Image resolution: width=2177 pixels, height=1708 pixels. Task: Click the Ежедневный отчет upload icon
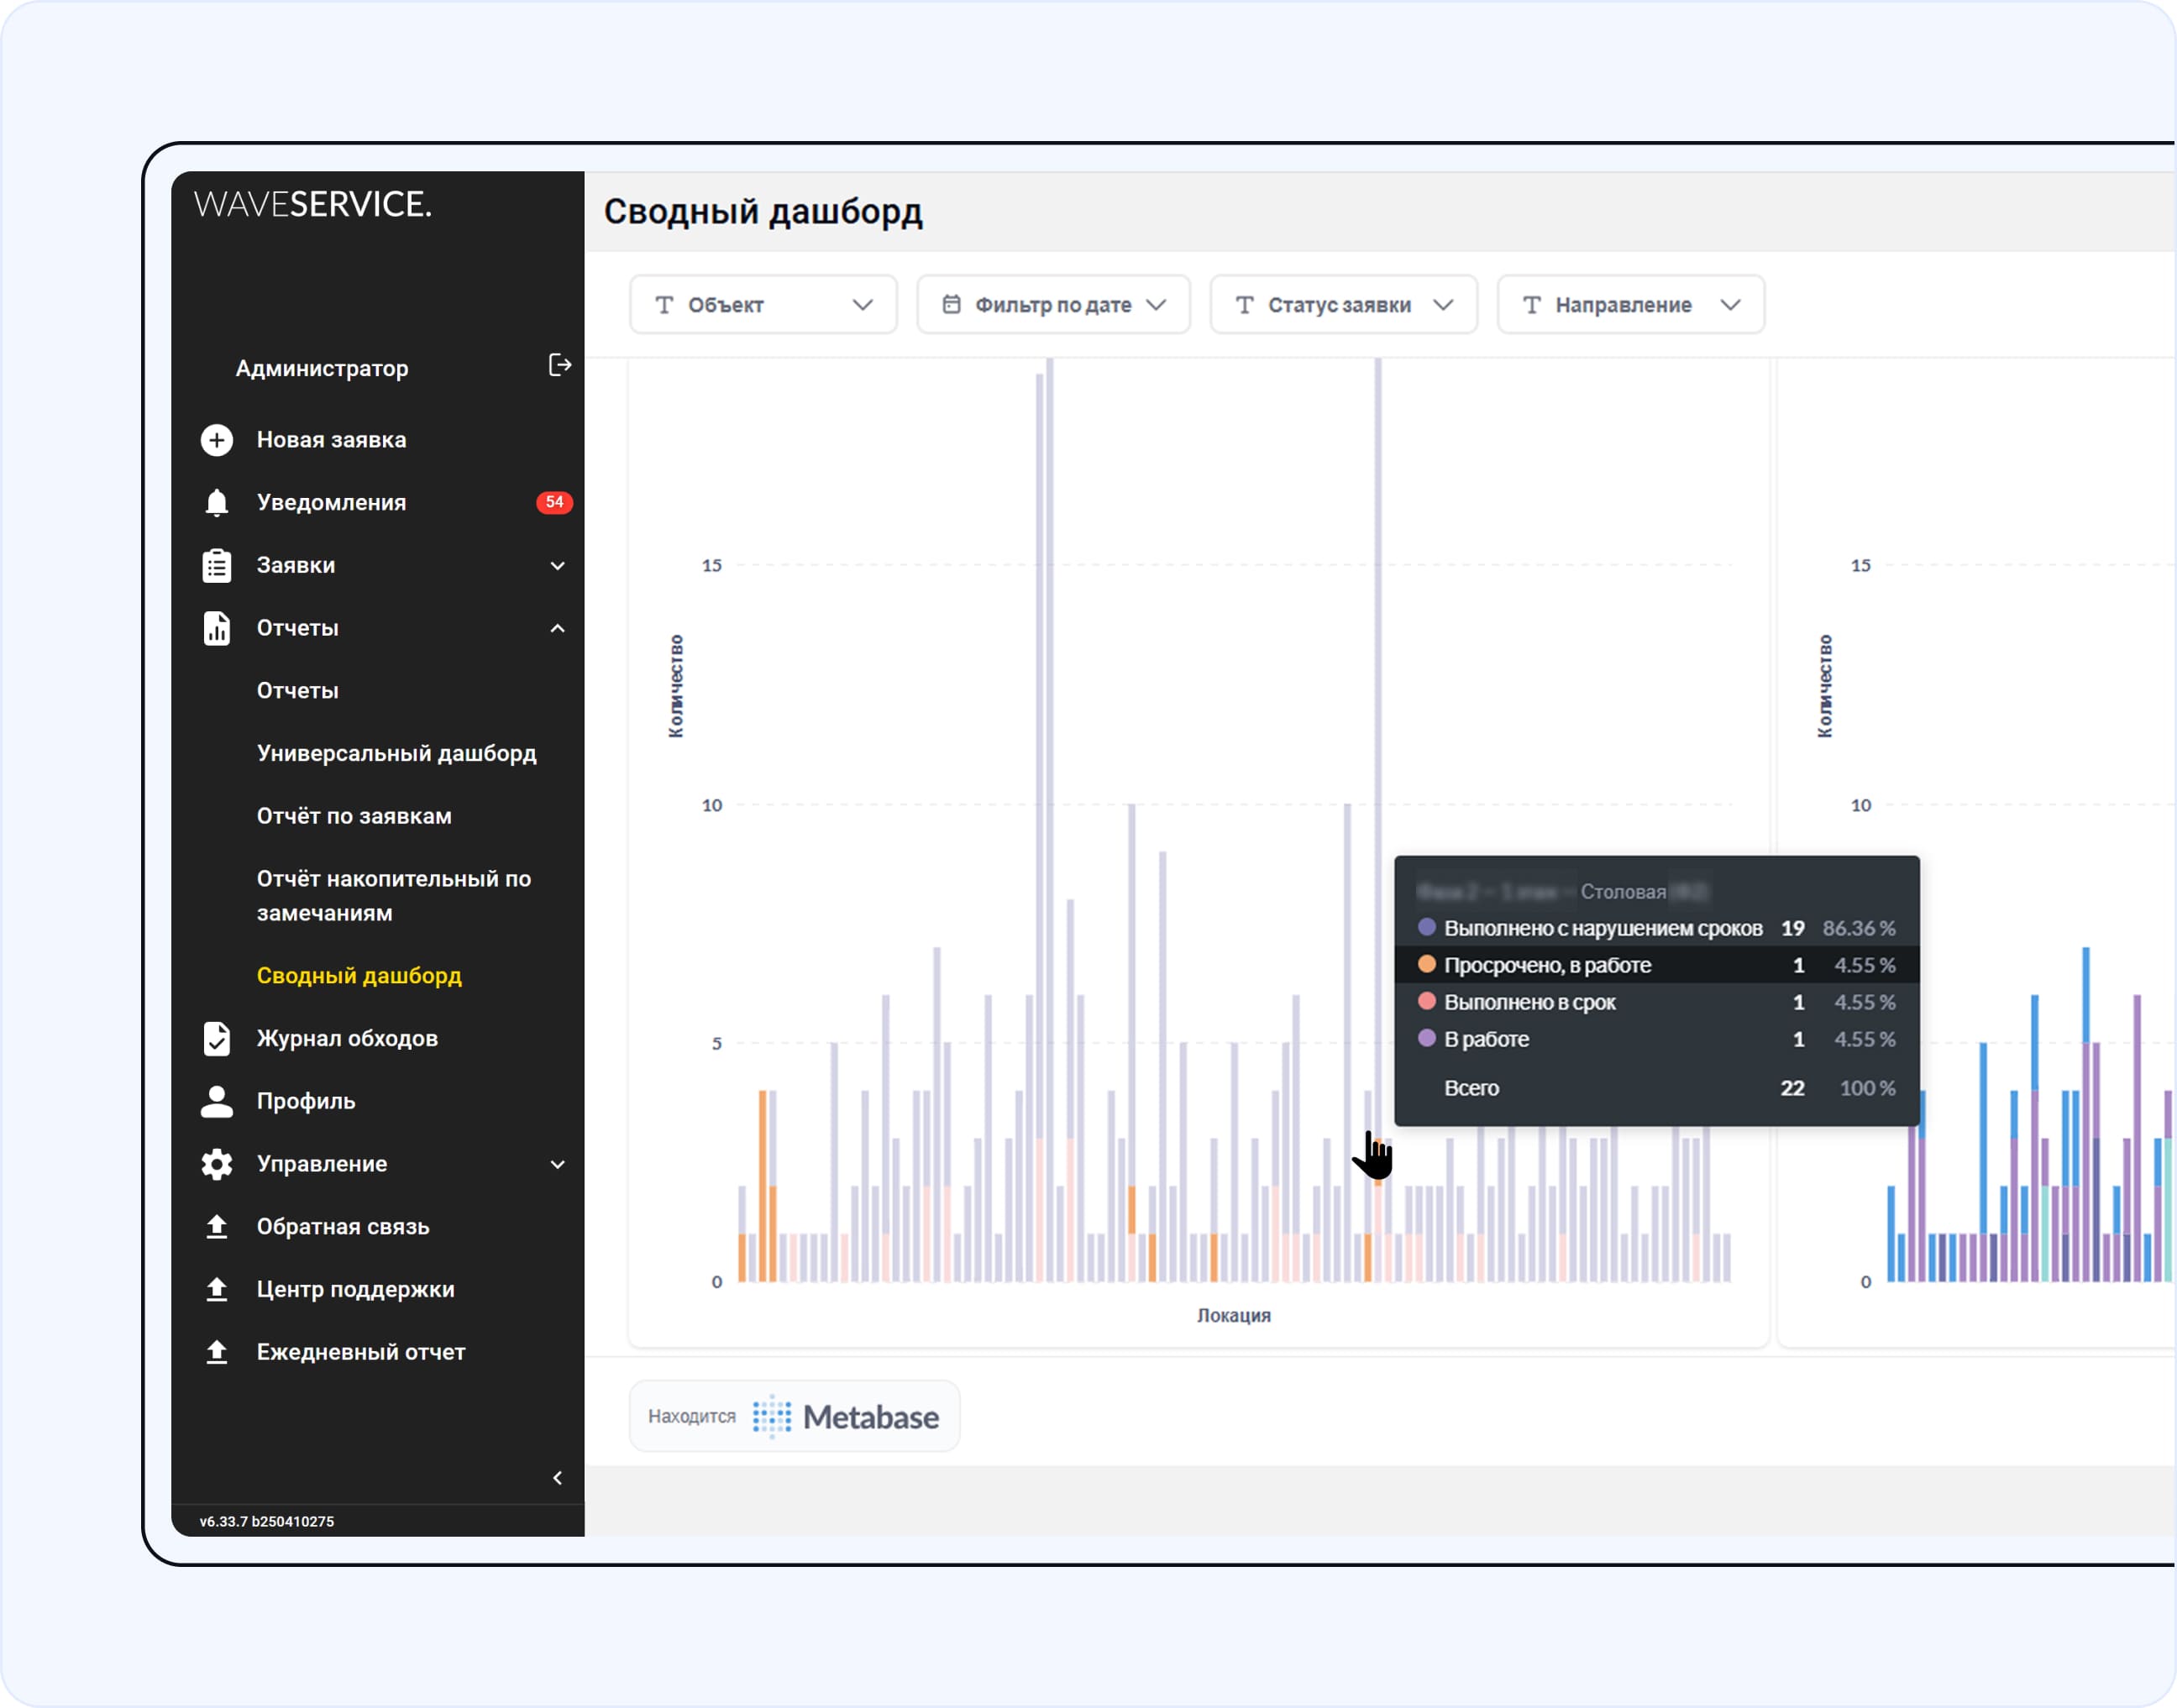[217, 1352]
